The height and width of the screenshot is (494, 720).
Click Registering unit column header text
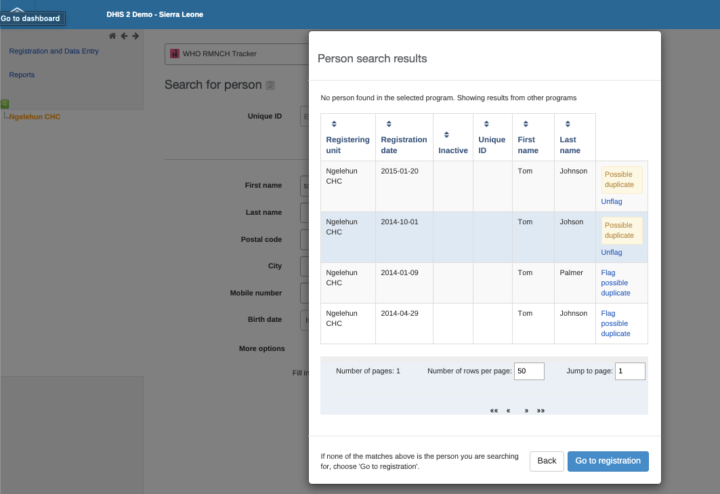click(348, 145)
